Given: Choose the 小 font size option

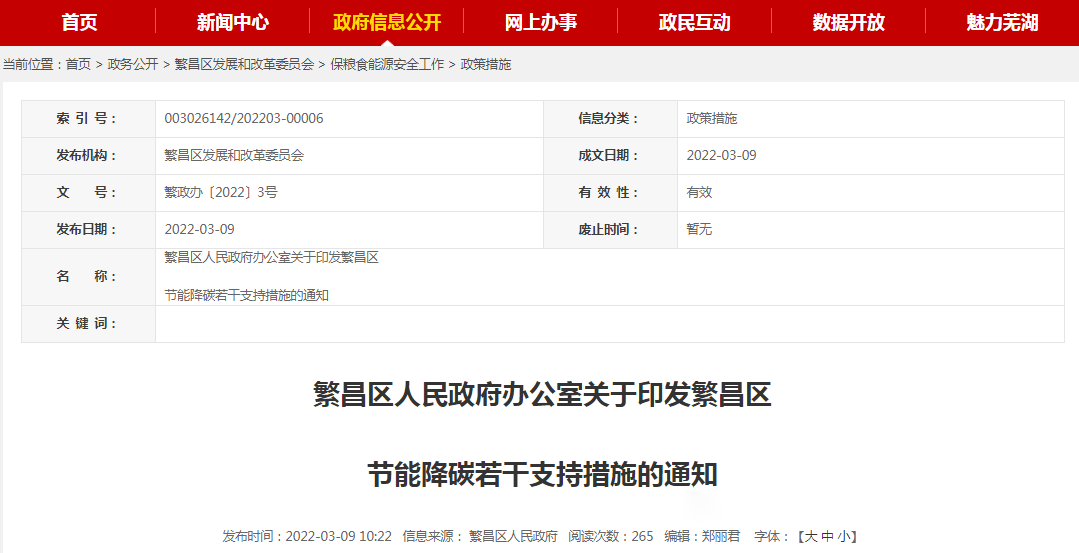Looking at the screenshot, I should 844,536.
